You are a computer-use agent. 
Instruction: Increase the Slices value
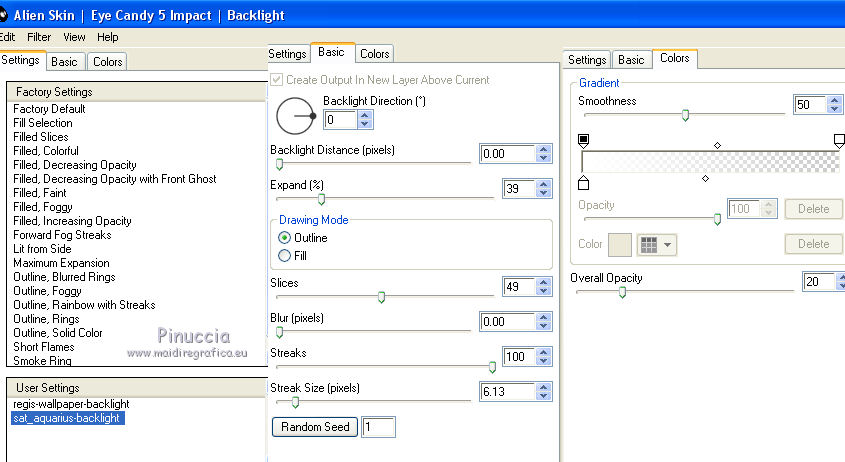544,282
